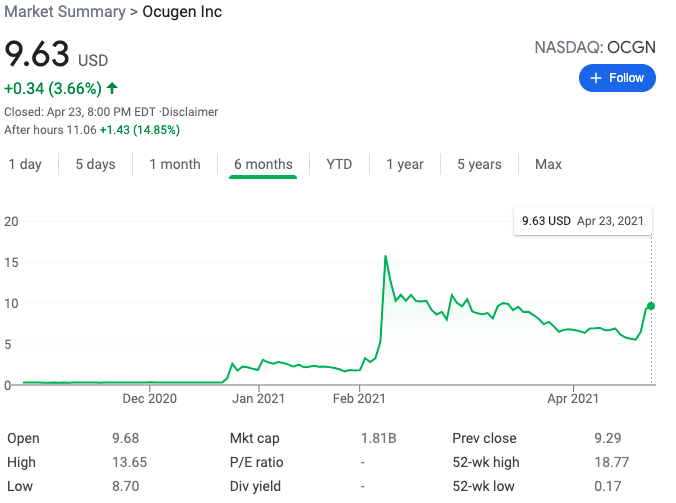Click the Low value 8.70

(x=125, y=487)
